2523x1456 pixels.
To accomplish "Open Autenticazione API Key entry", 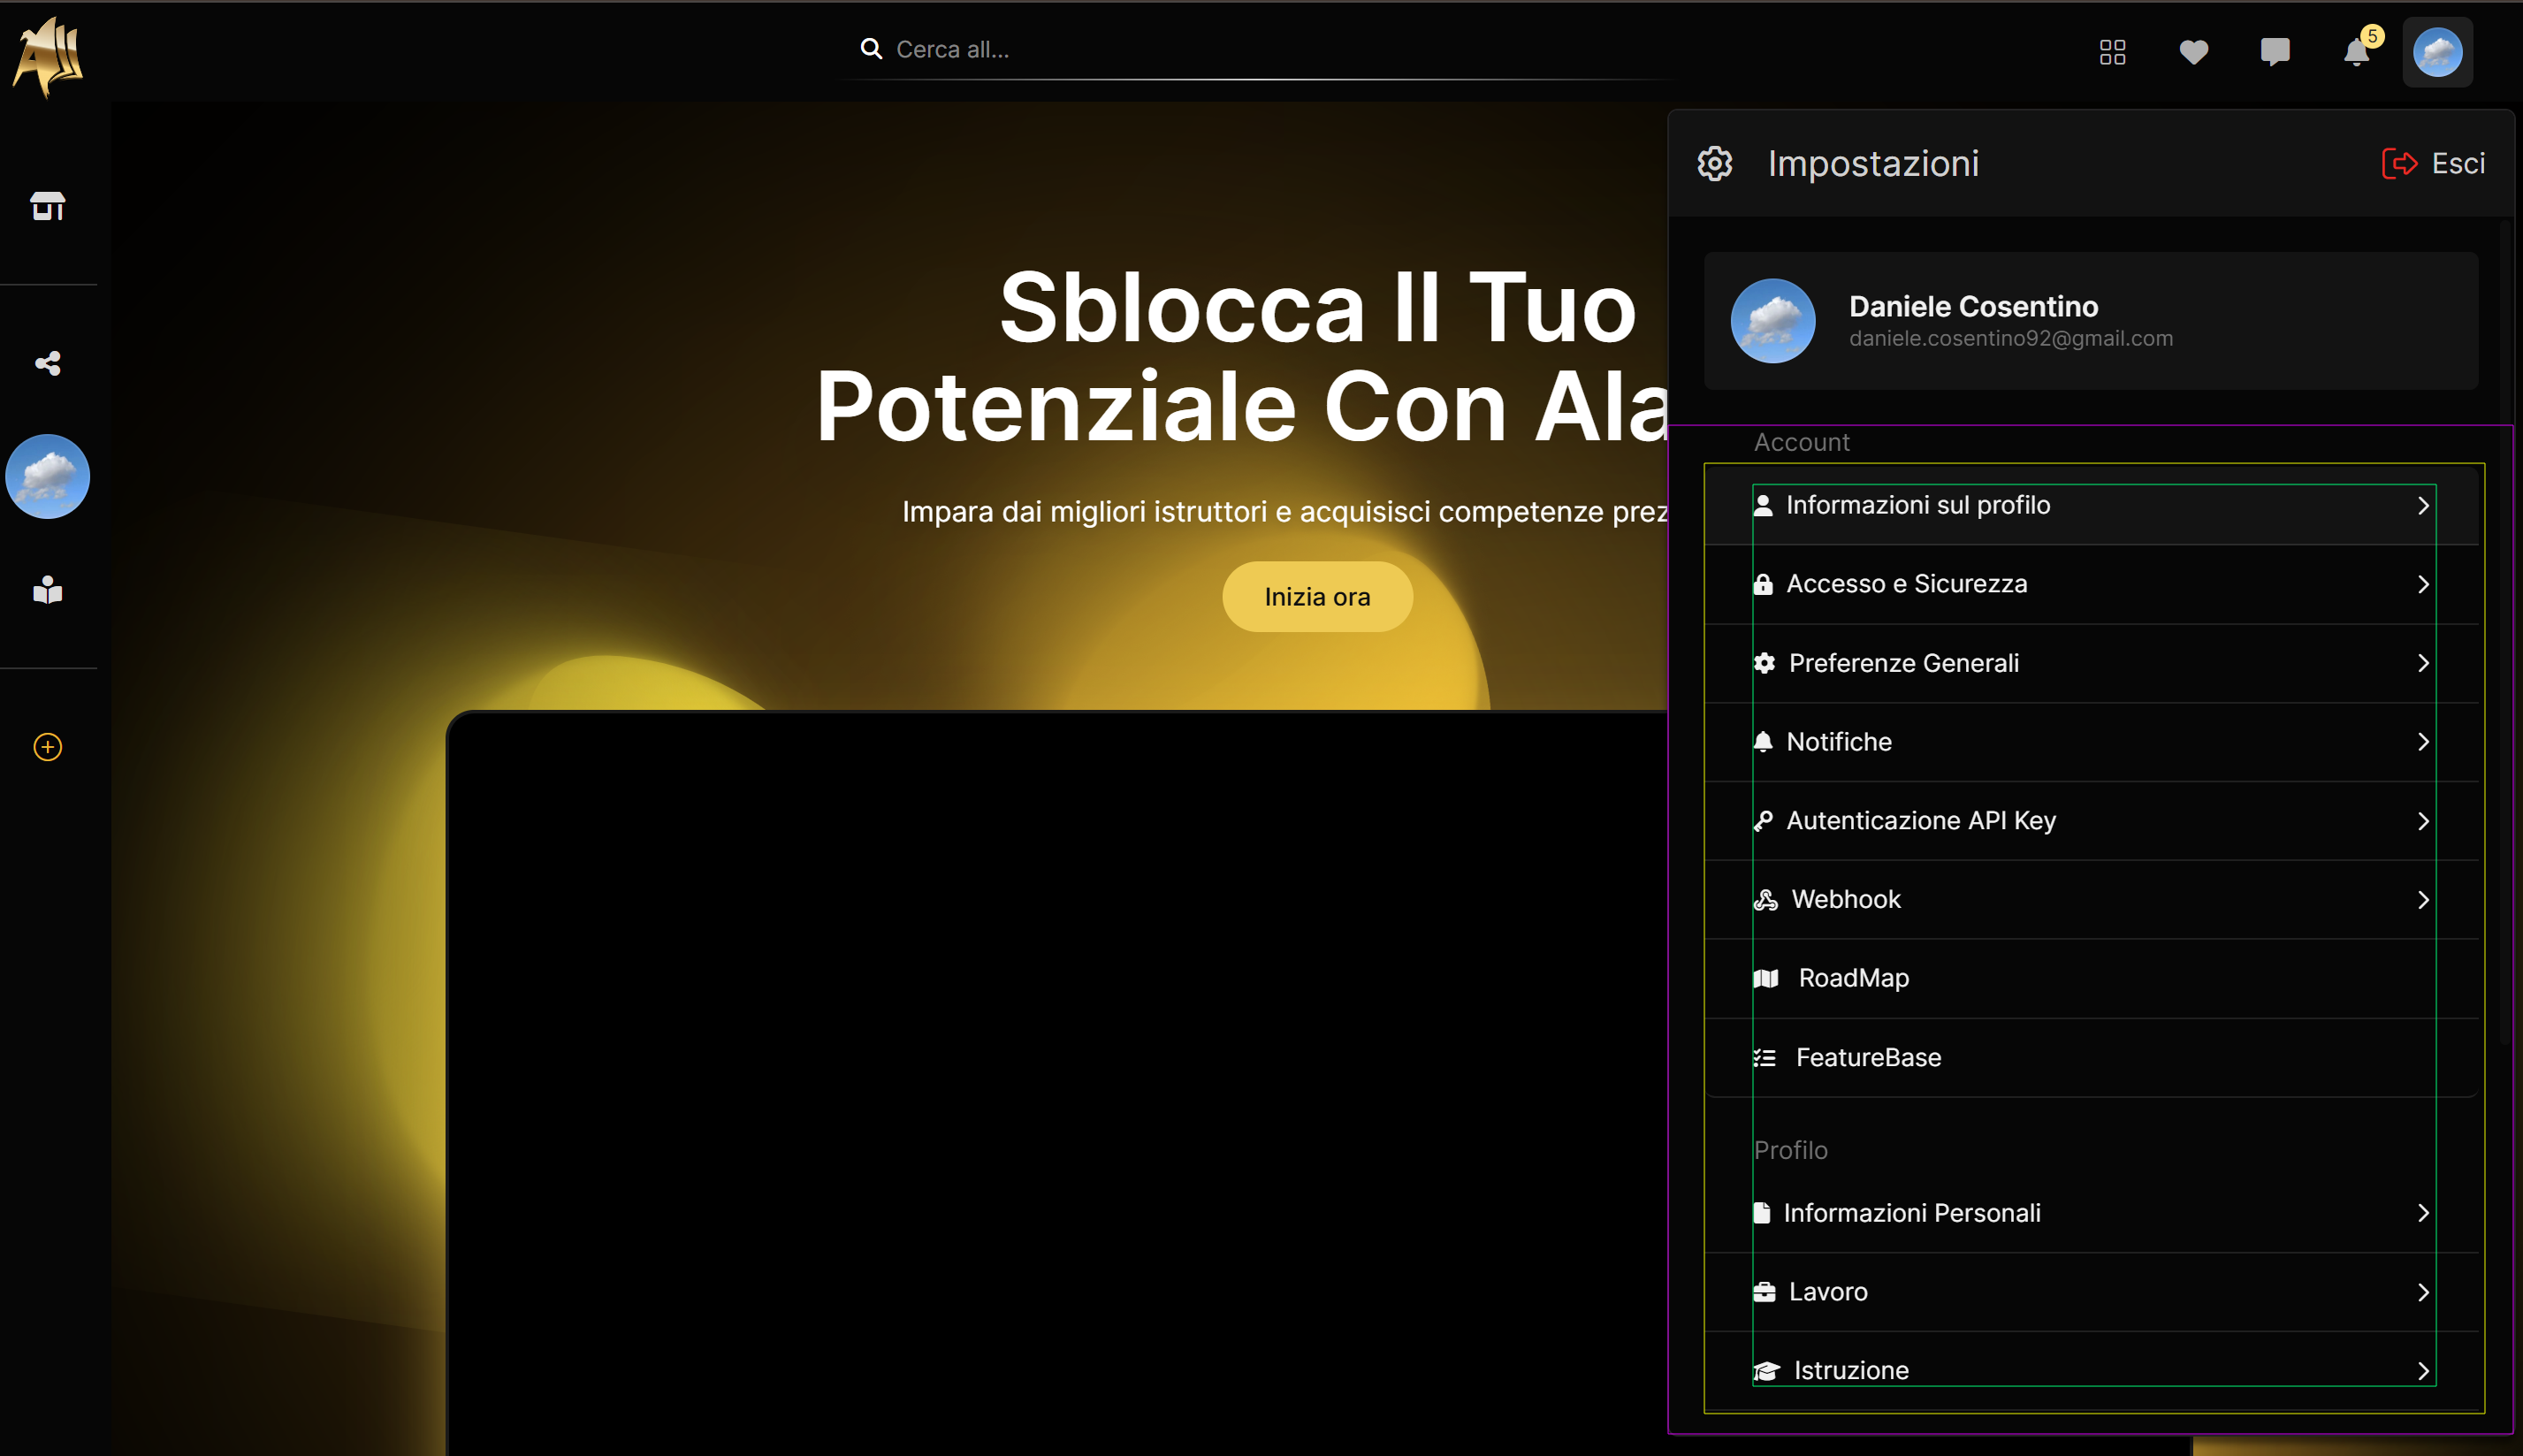I will coord(2092,821).
